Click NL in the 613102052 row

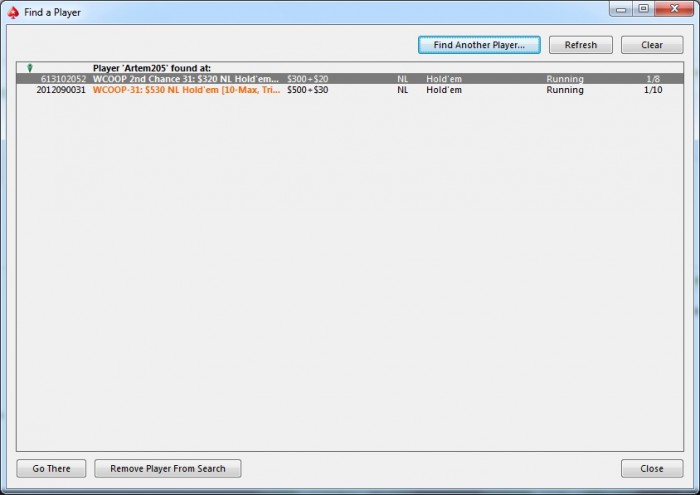(403, 79)
